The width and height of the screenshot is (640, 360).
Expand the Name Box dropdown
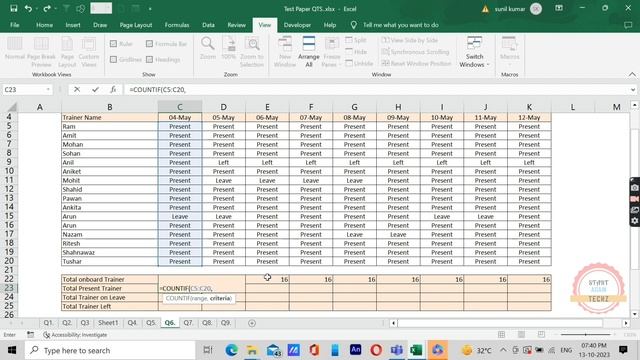click(x=48, y=89)
